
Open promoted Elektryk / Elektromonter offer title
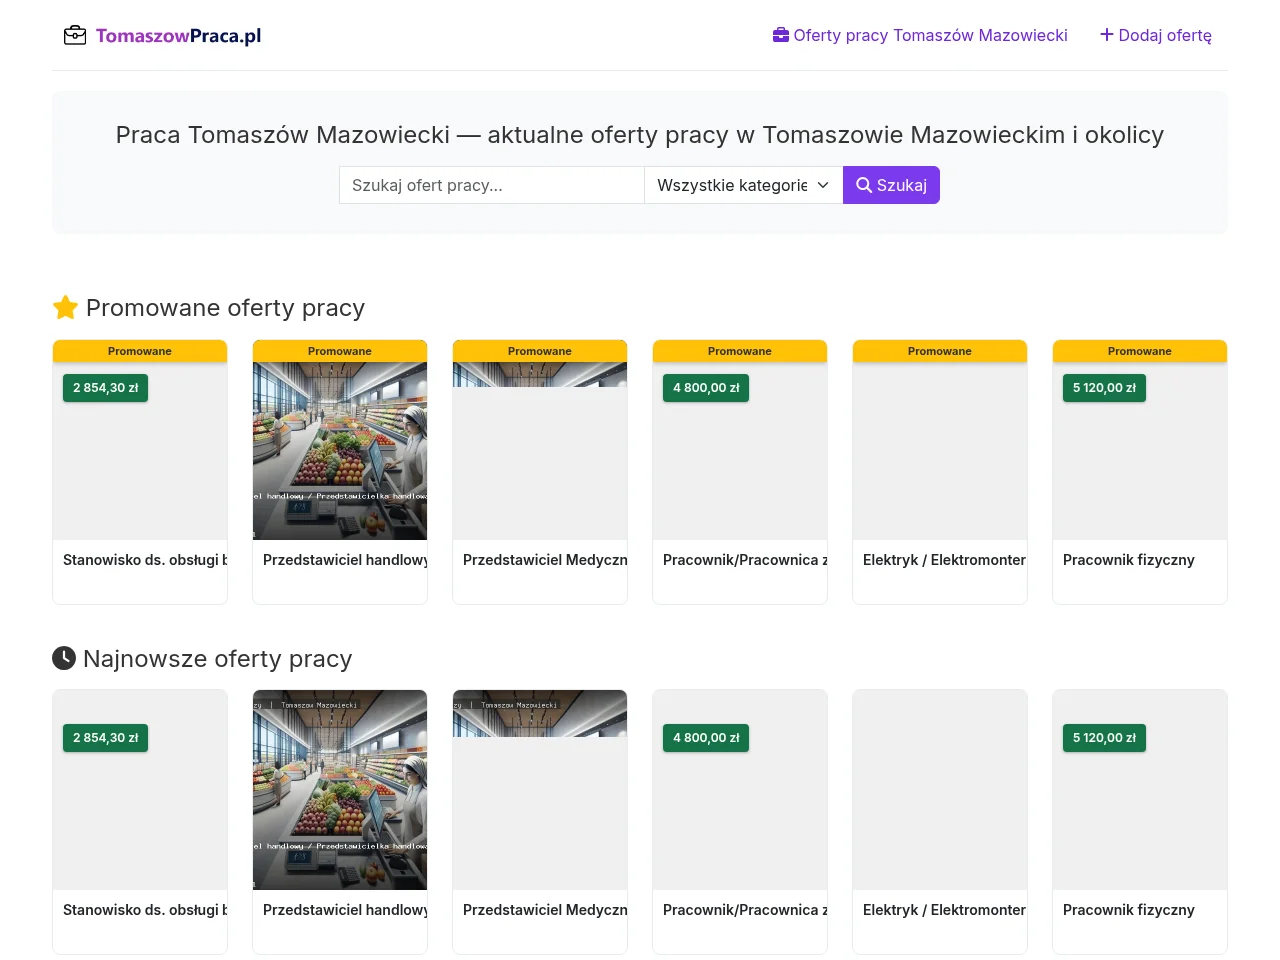[944, 560]
